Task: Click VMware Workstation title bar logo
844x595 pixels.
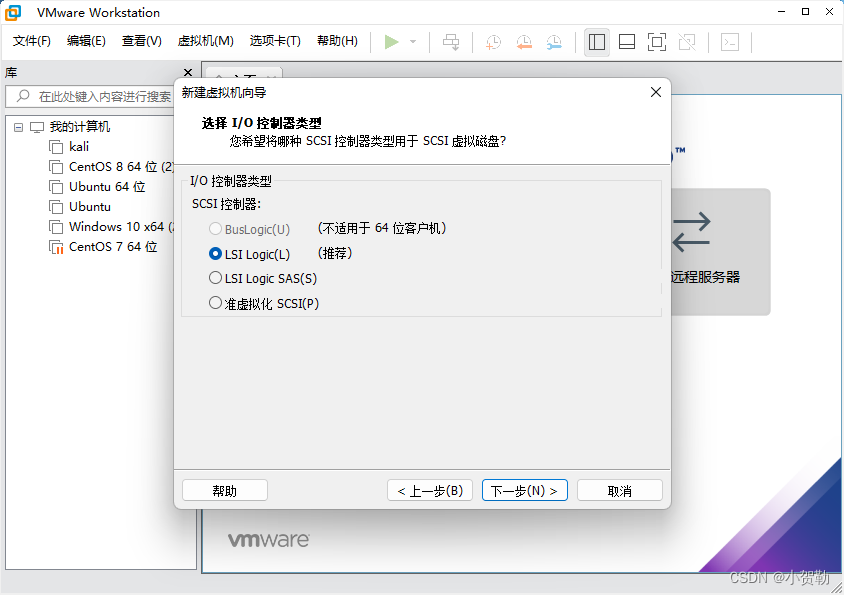Action: pyautogui.click(x=13, y=12)
